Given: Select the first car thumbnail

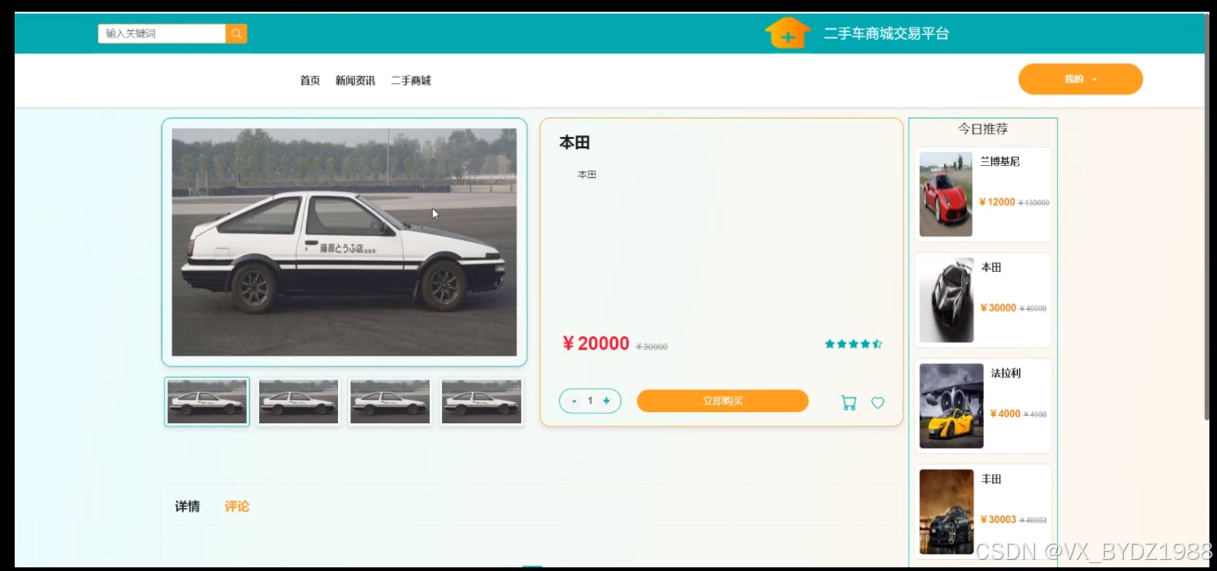Looking at the screenshot, I should click(207, 402).
